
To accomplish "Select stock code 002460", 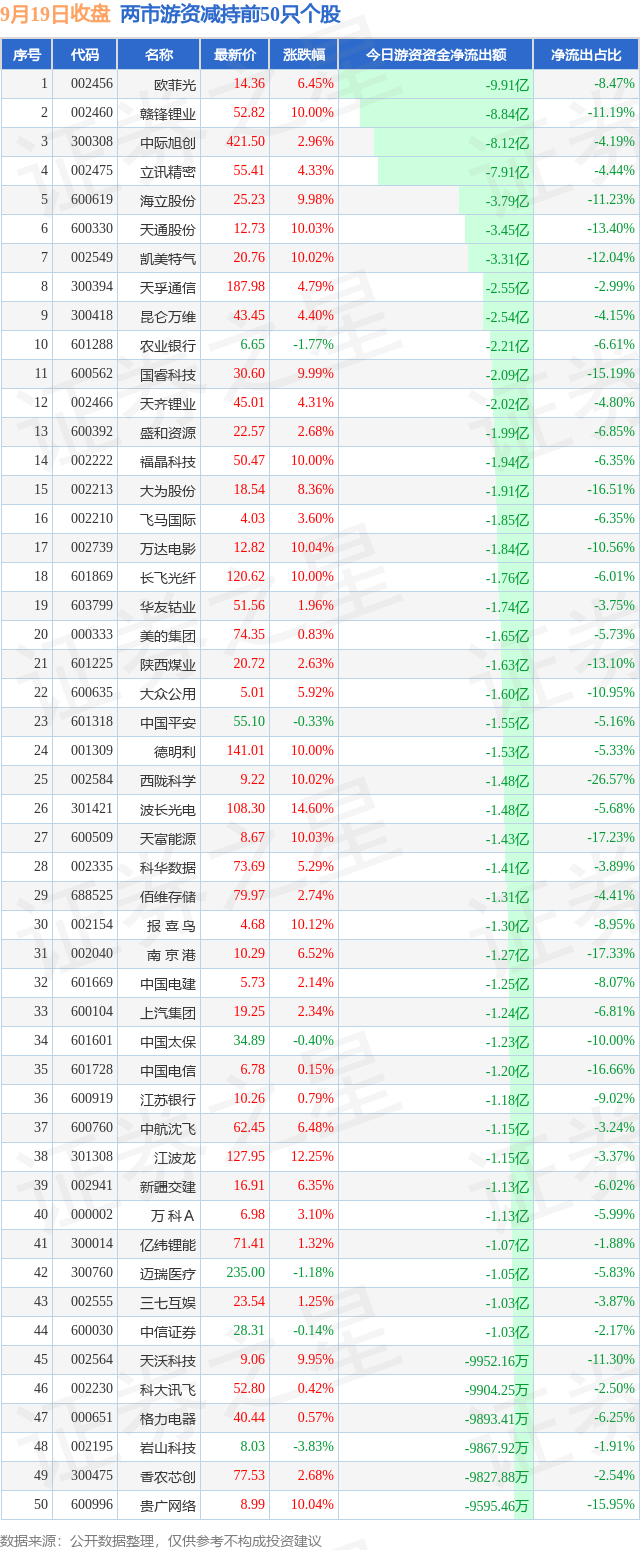I will pos(91,113).
